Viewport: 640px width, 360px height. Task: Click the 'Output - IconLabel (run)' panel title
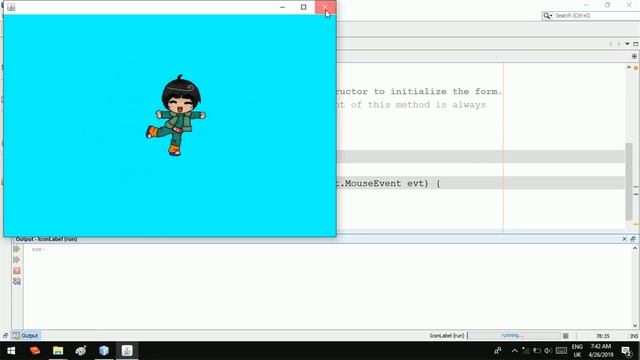(46, 239)
